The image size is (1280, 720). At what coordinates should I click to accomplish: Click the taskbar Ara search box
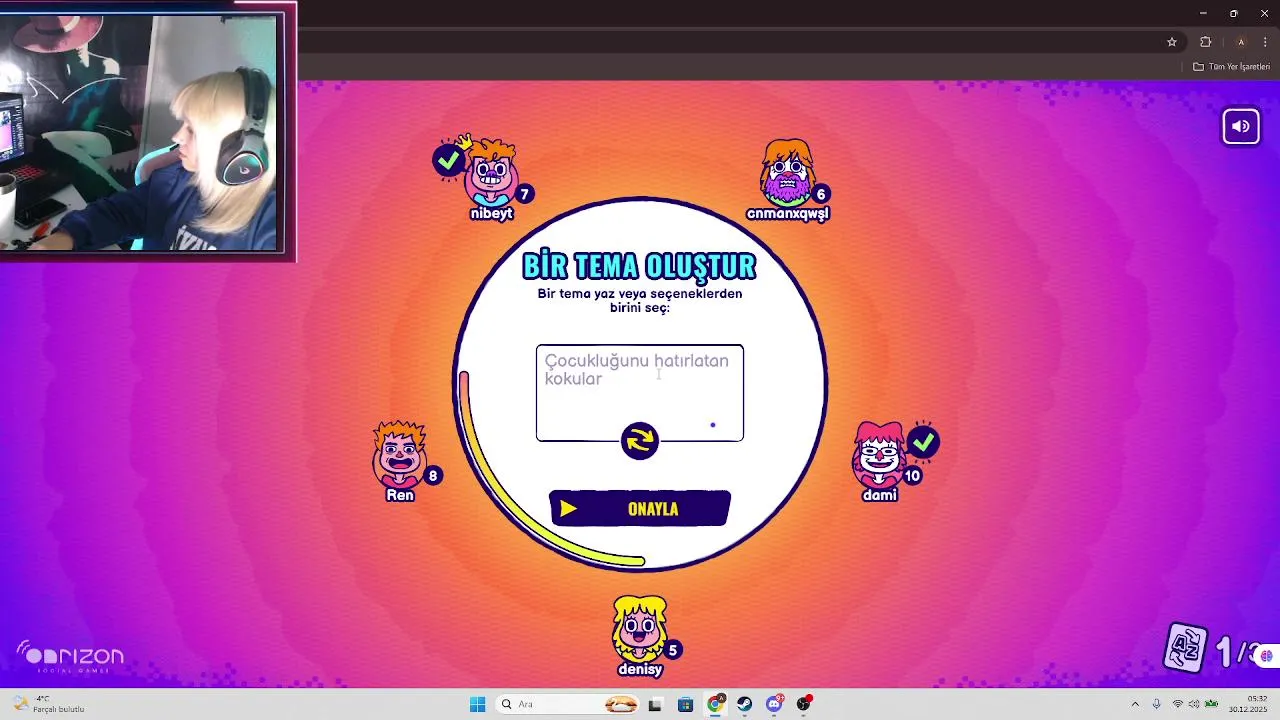pos(569,704)
